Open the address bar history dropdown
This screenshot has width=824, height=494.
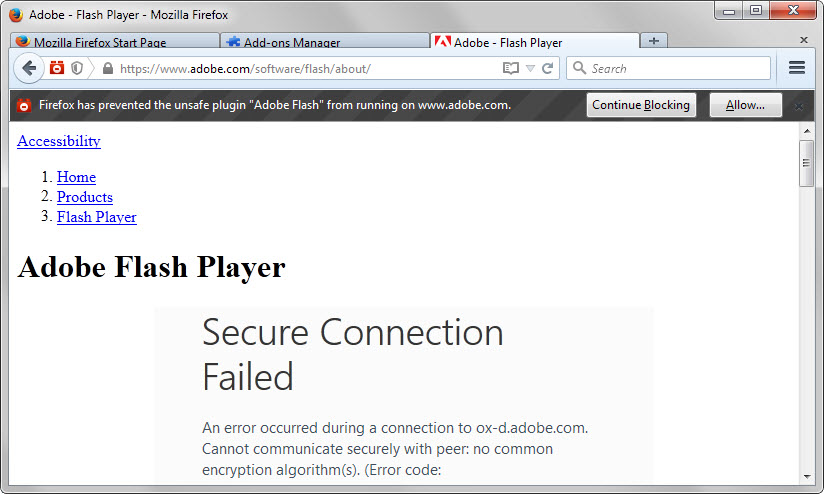[530, 69]
